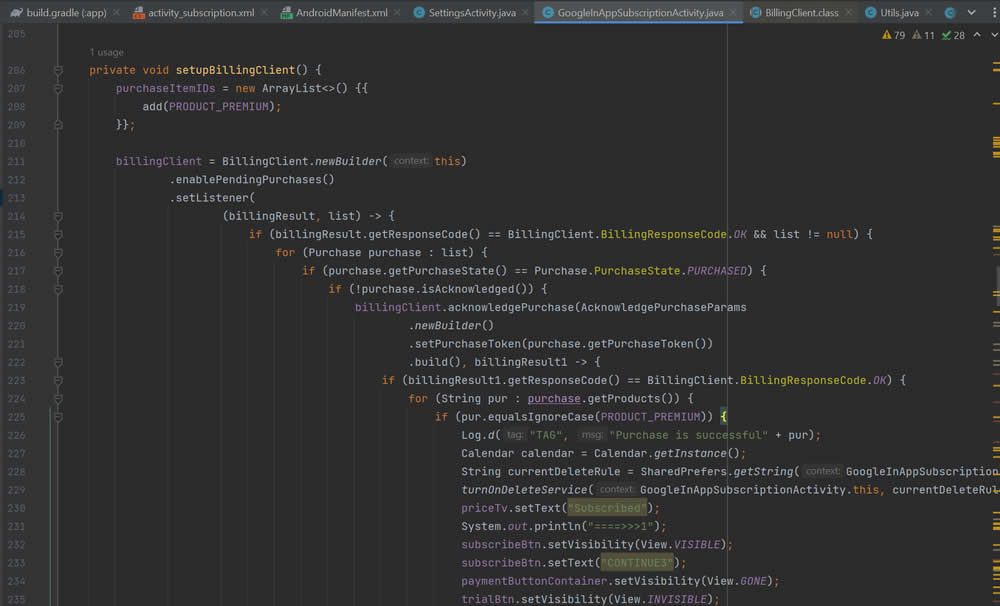The width and height of the screenshot is (1000, 606).
Task: Click the typo indicator showing 28
Action: point(953,35)
